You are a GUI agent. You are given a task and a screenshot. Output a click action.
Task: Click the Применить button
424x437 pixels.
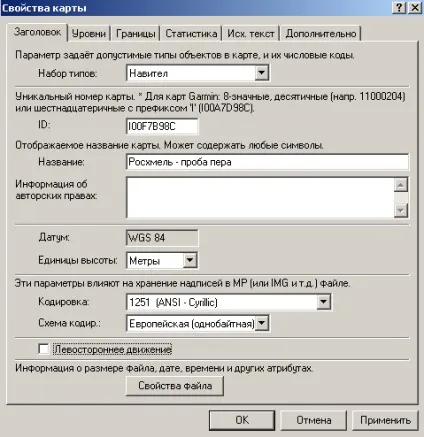pyautogui.click(x=385, y=420)
